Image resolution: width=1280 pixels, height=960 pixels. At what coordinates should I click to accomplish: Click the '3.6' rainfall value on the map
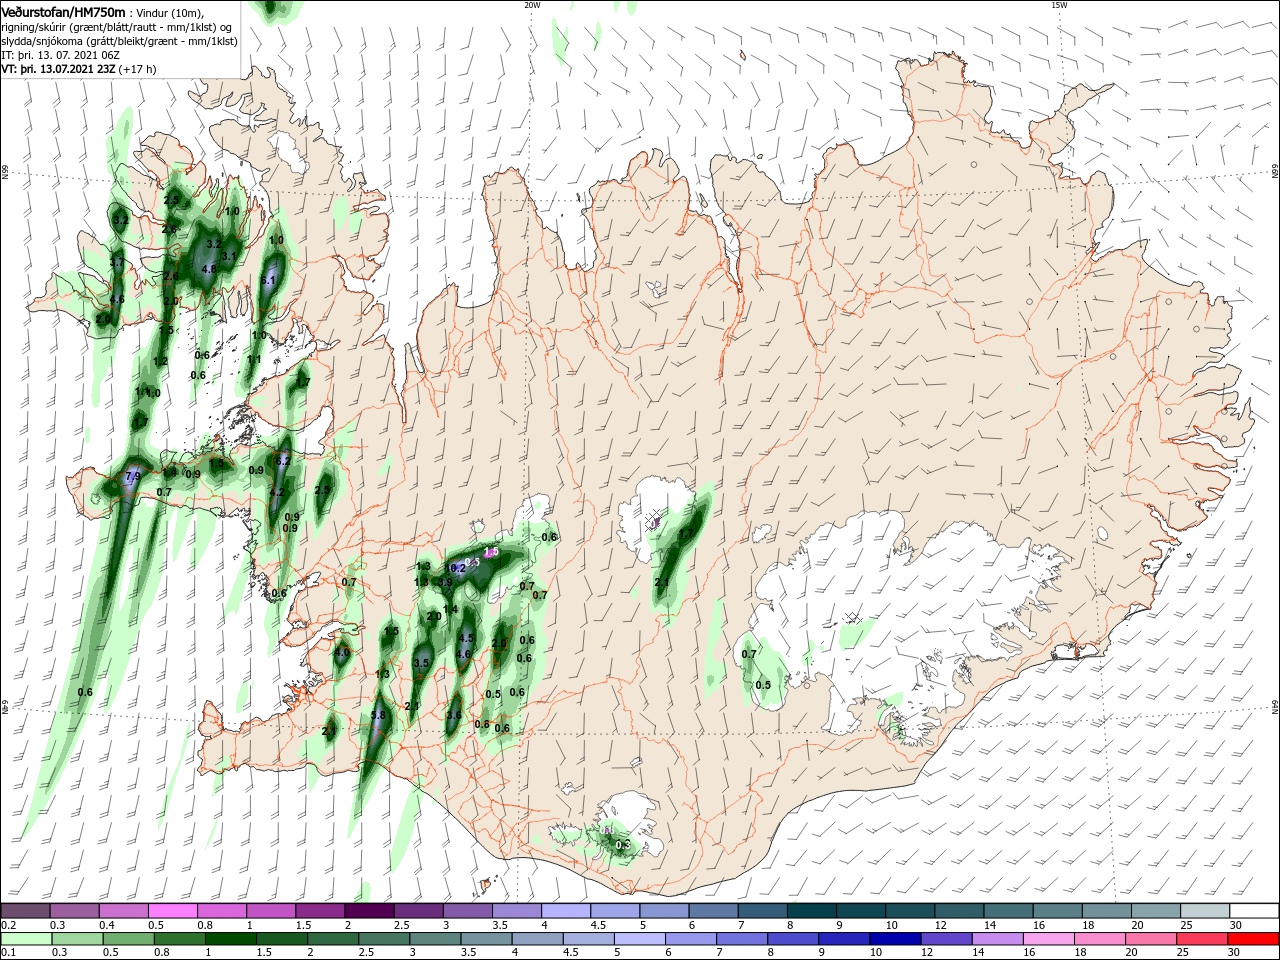[454, 715]
